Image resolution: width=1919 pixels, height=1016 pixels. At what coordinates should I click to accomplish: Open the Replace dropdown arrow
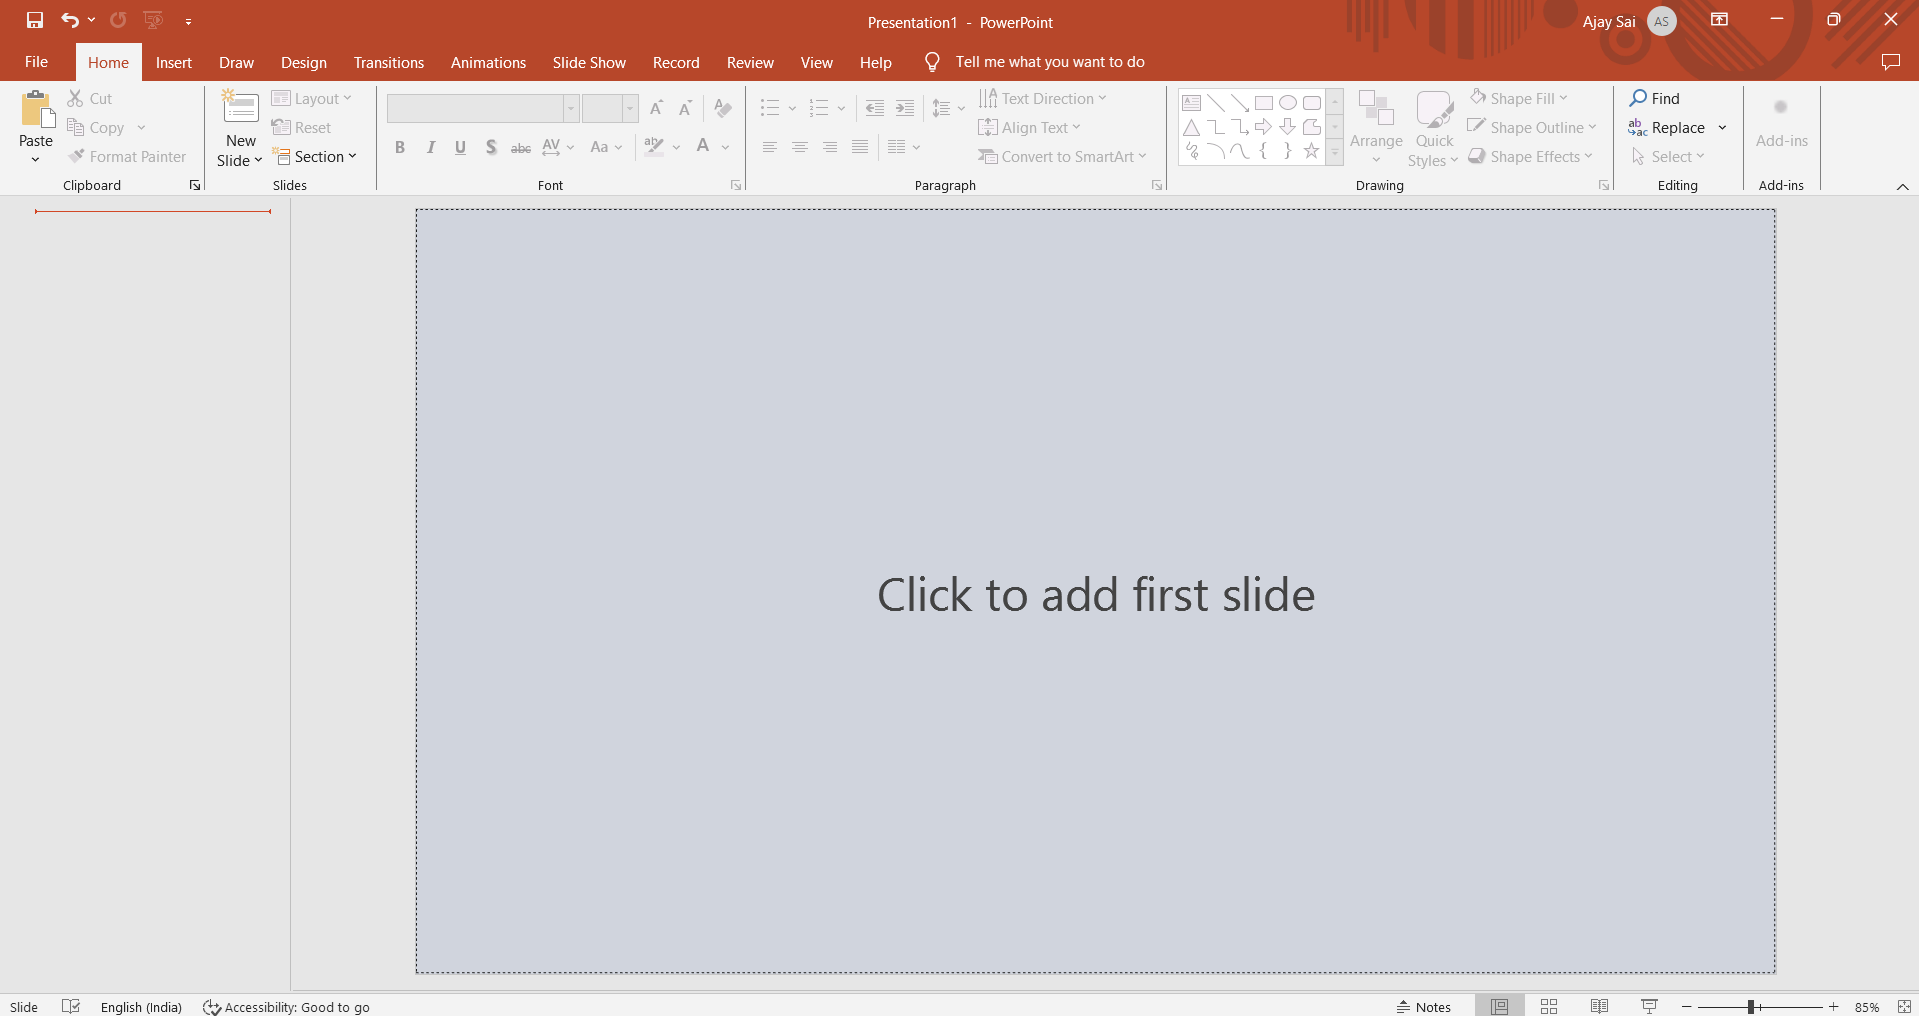[x=1722, y=128]
